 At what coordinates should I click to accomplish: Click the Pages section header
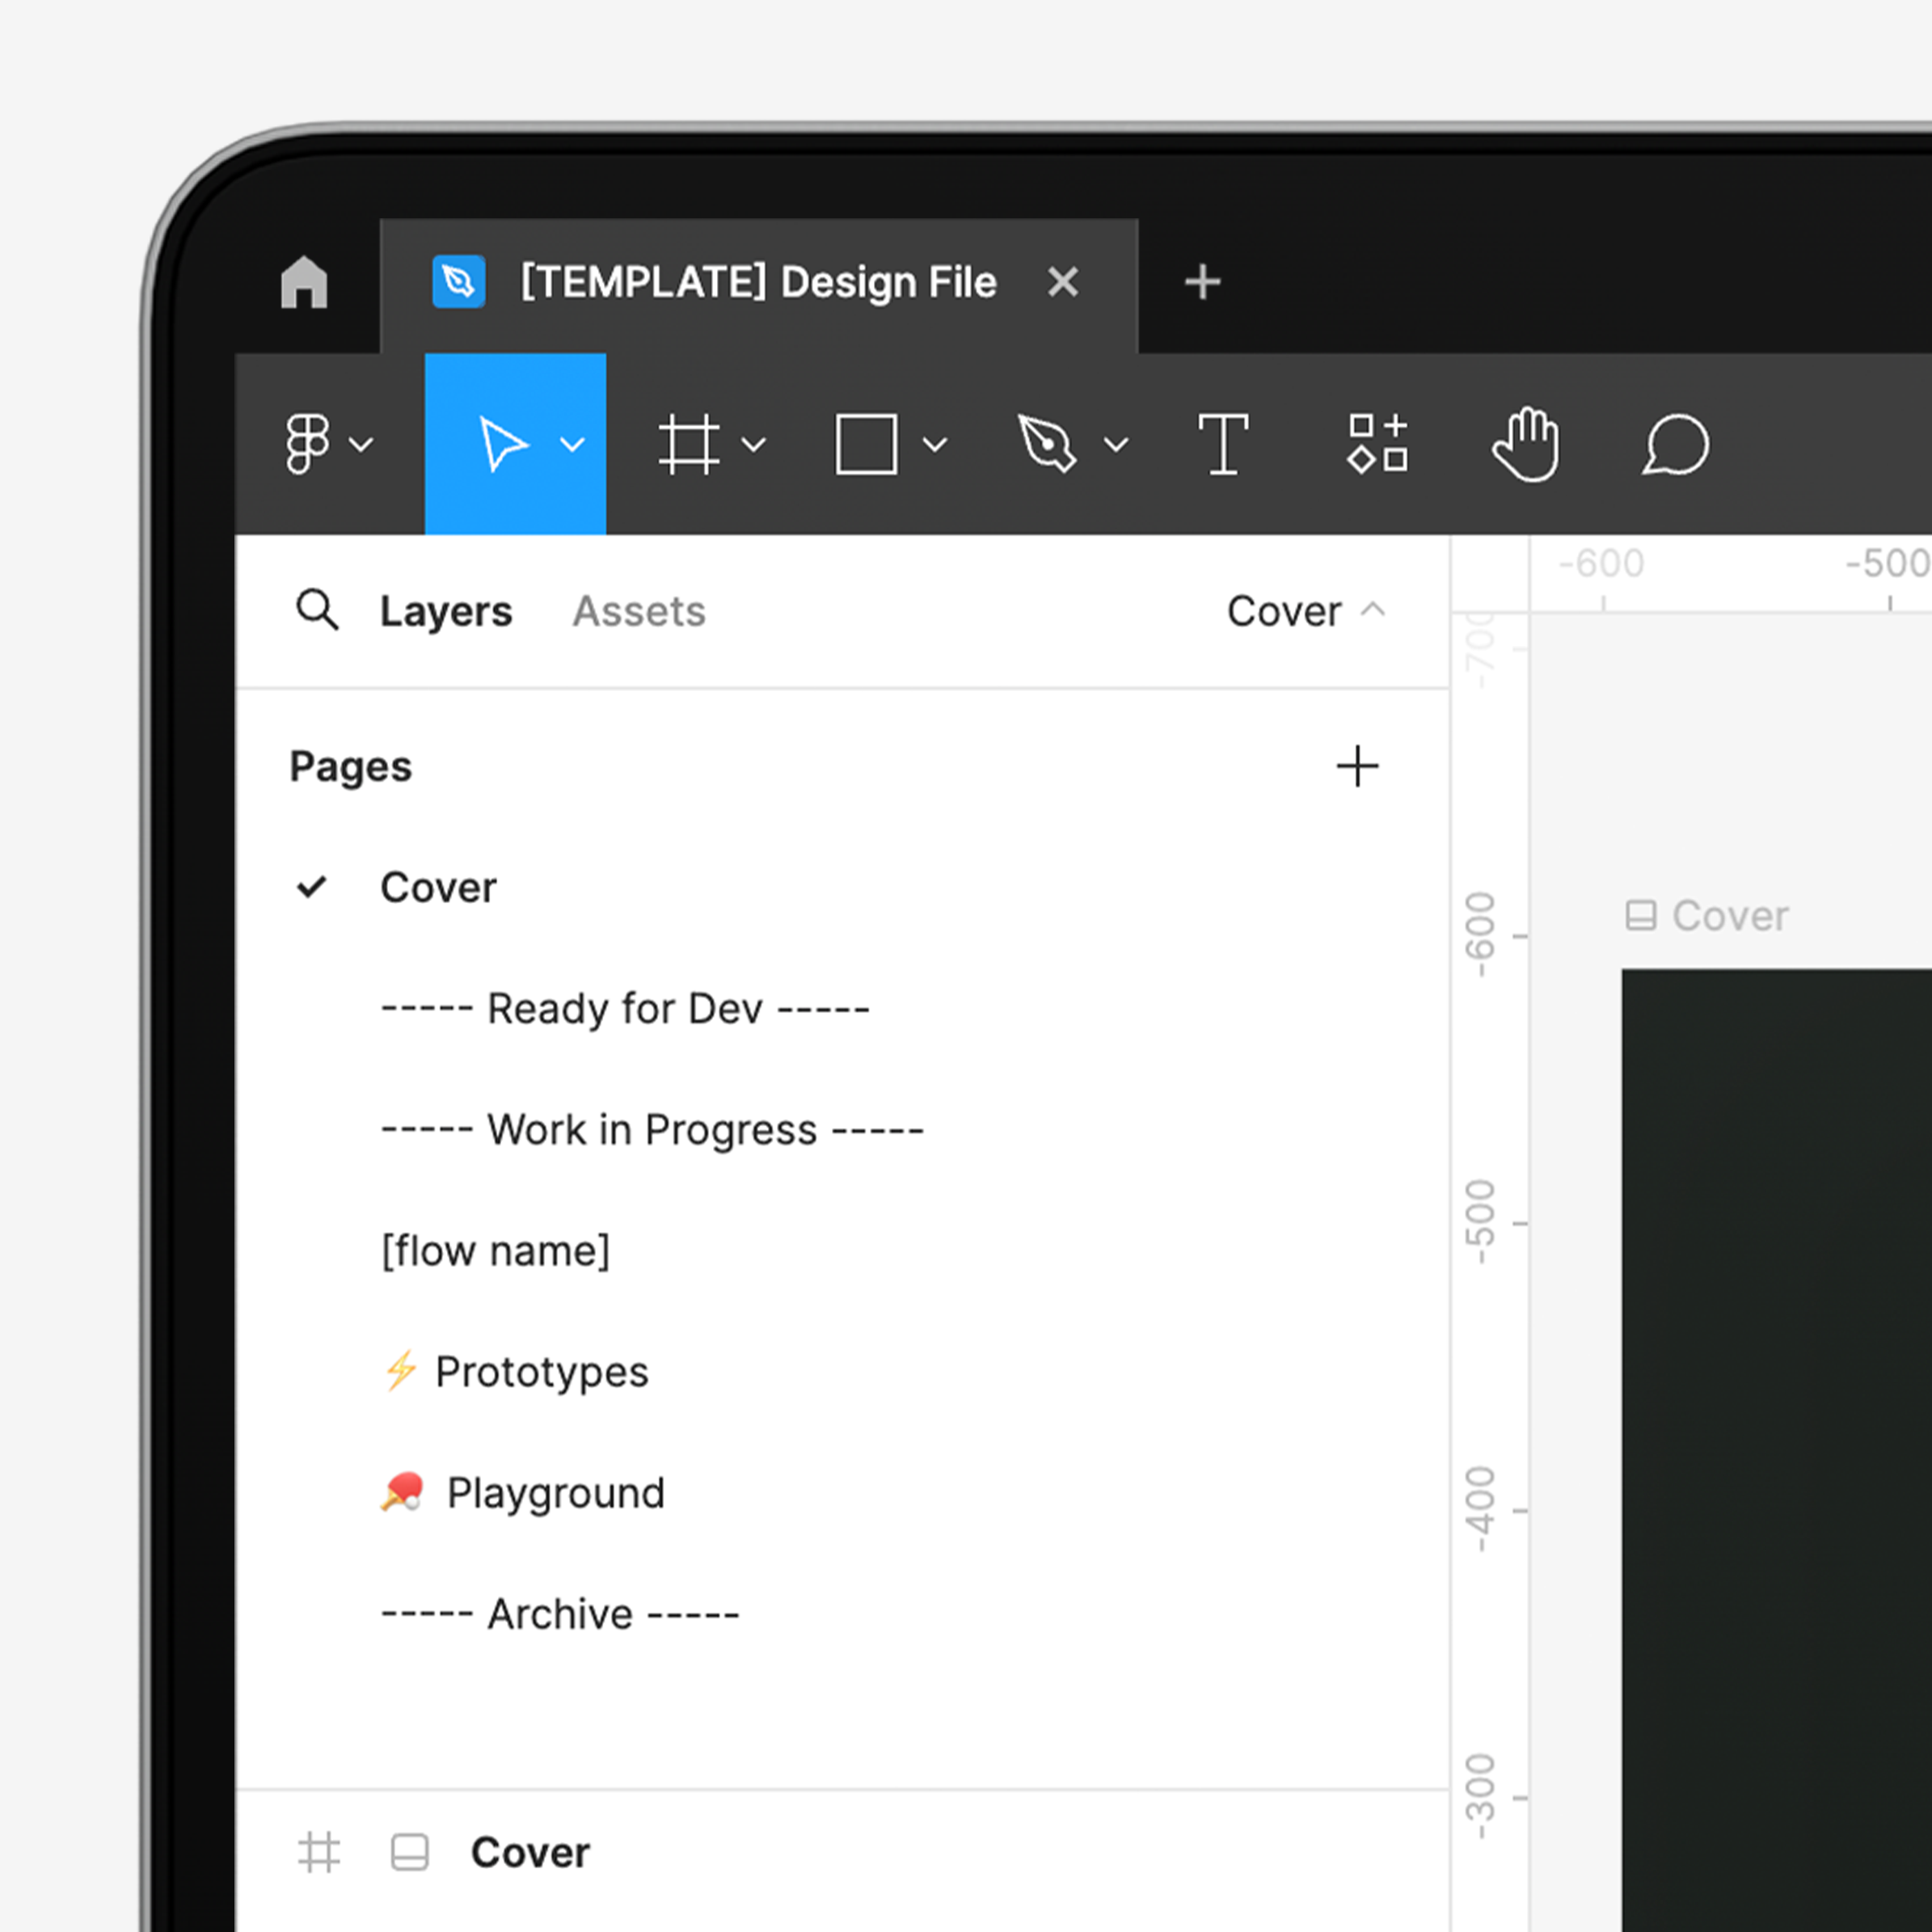pos(350,767)
